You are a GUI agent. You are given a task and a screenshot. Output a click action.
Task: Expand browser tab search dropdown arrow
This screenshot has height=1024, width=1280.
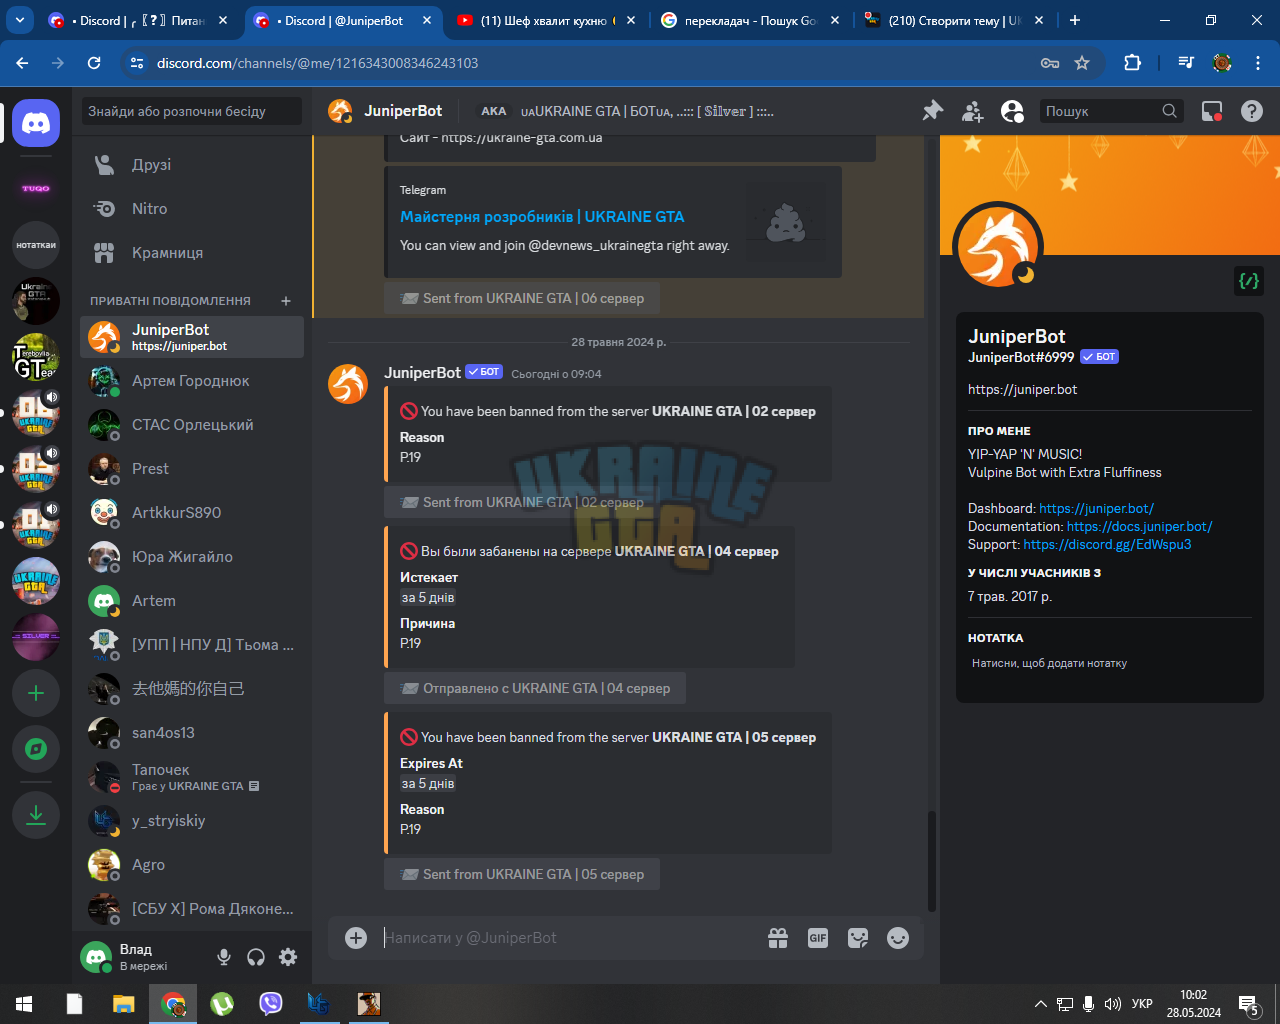[20, 20]
